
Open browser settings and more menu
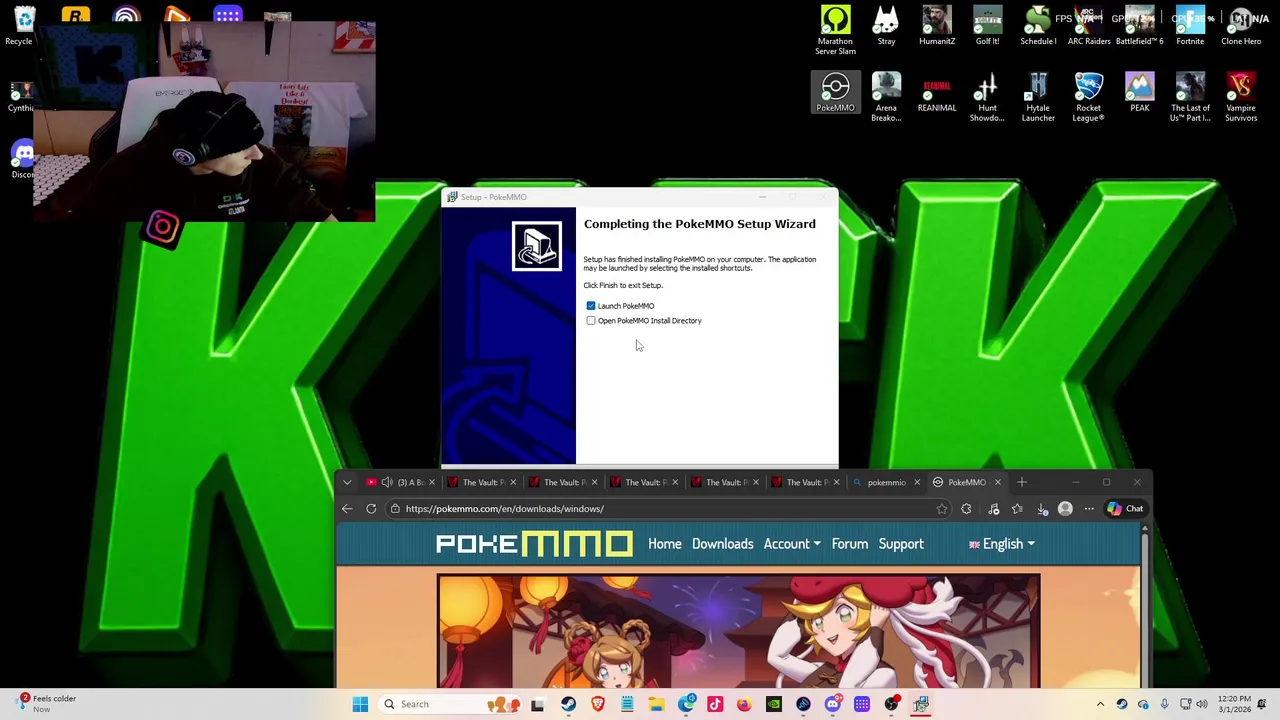pyautogui.click(x=1089, y=509)
